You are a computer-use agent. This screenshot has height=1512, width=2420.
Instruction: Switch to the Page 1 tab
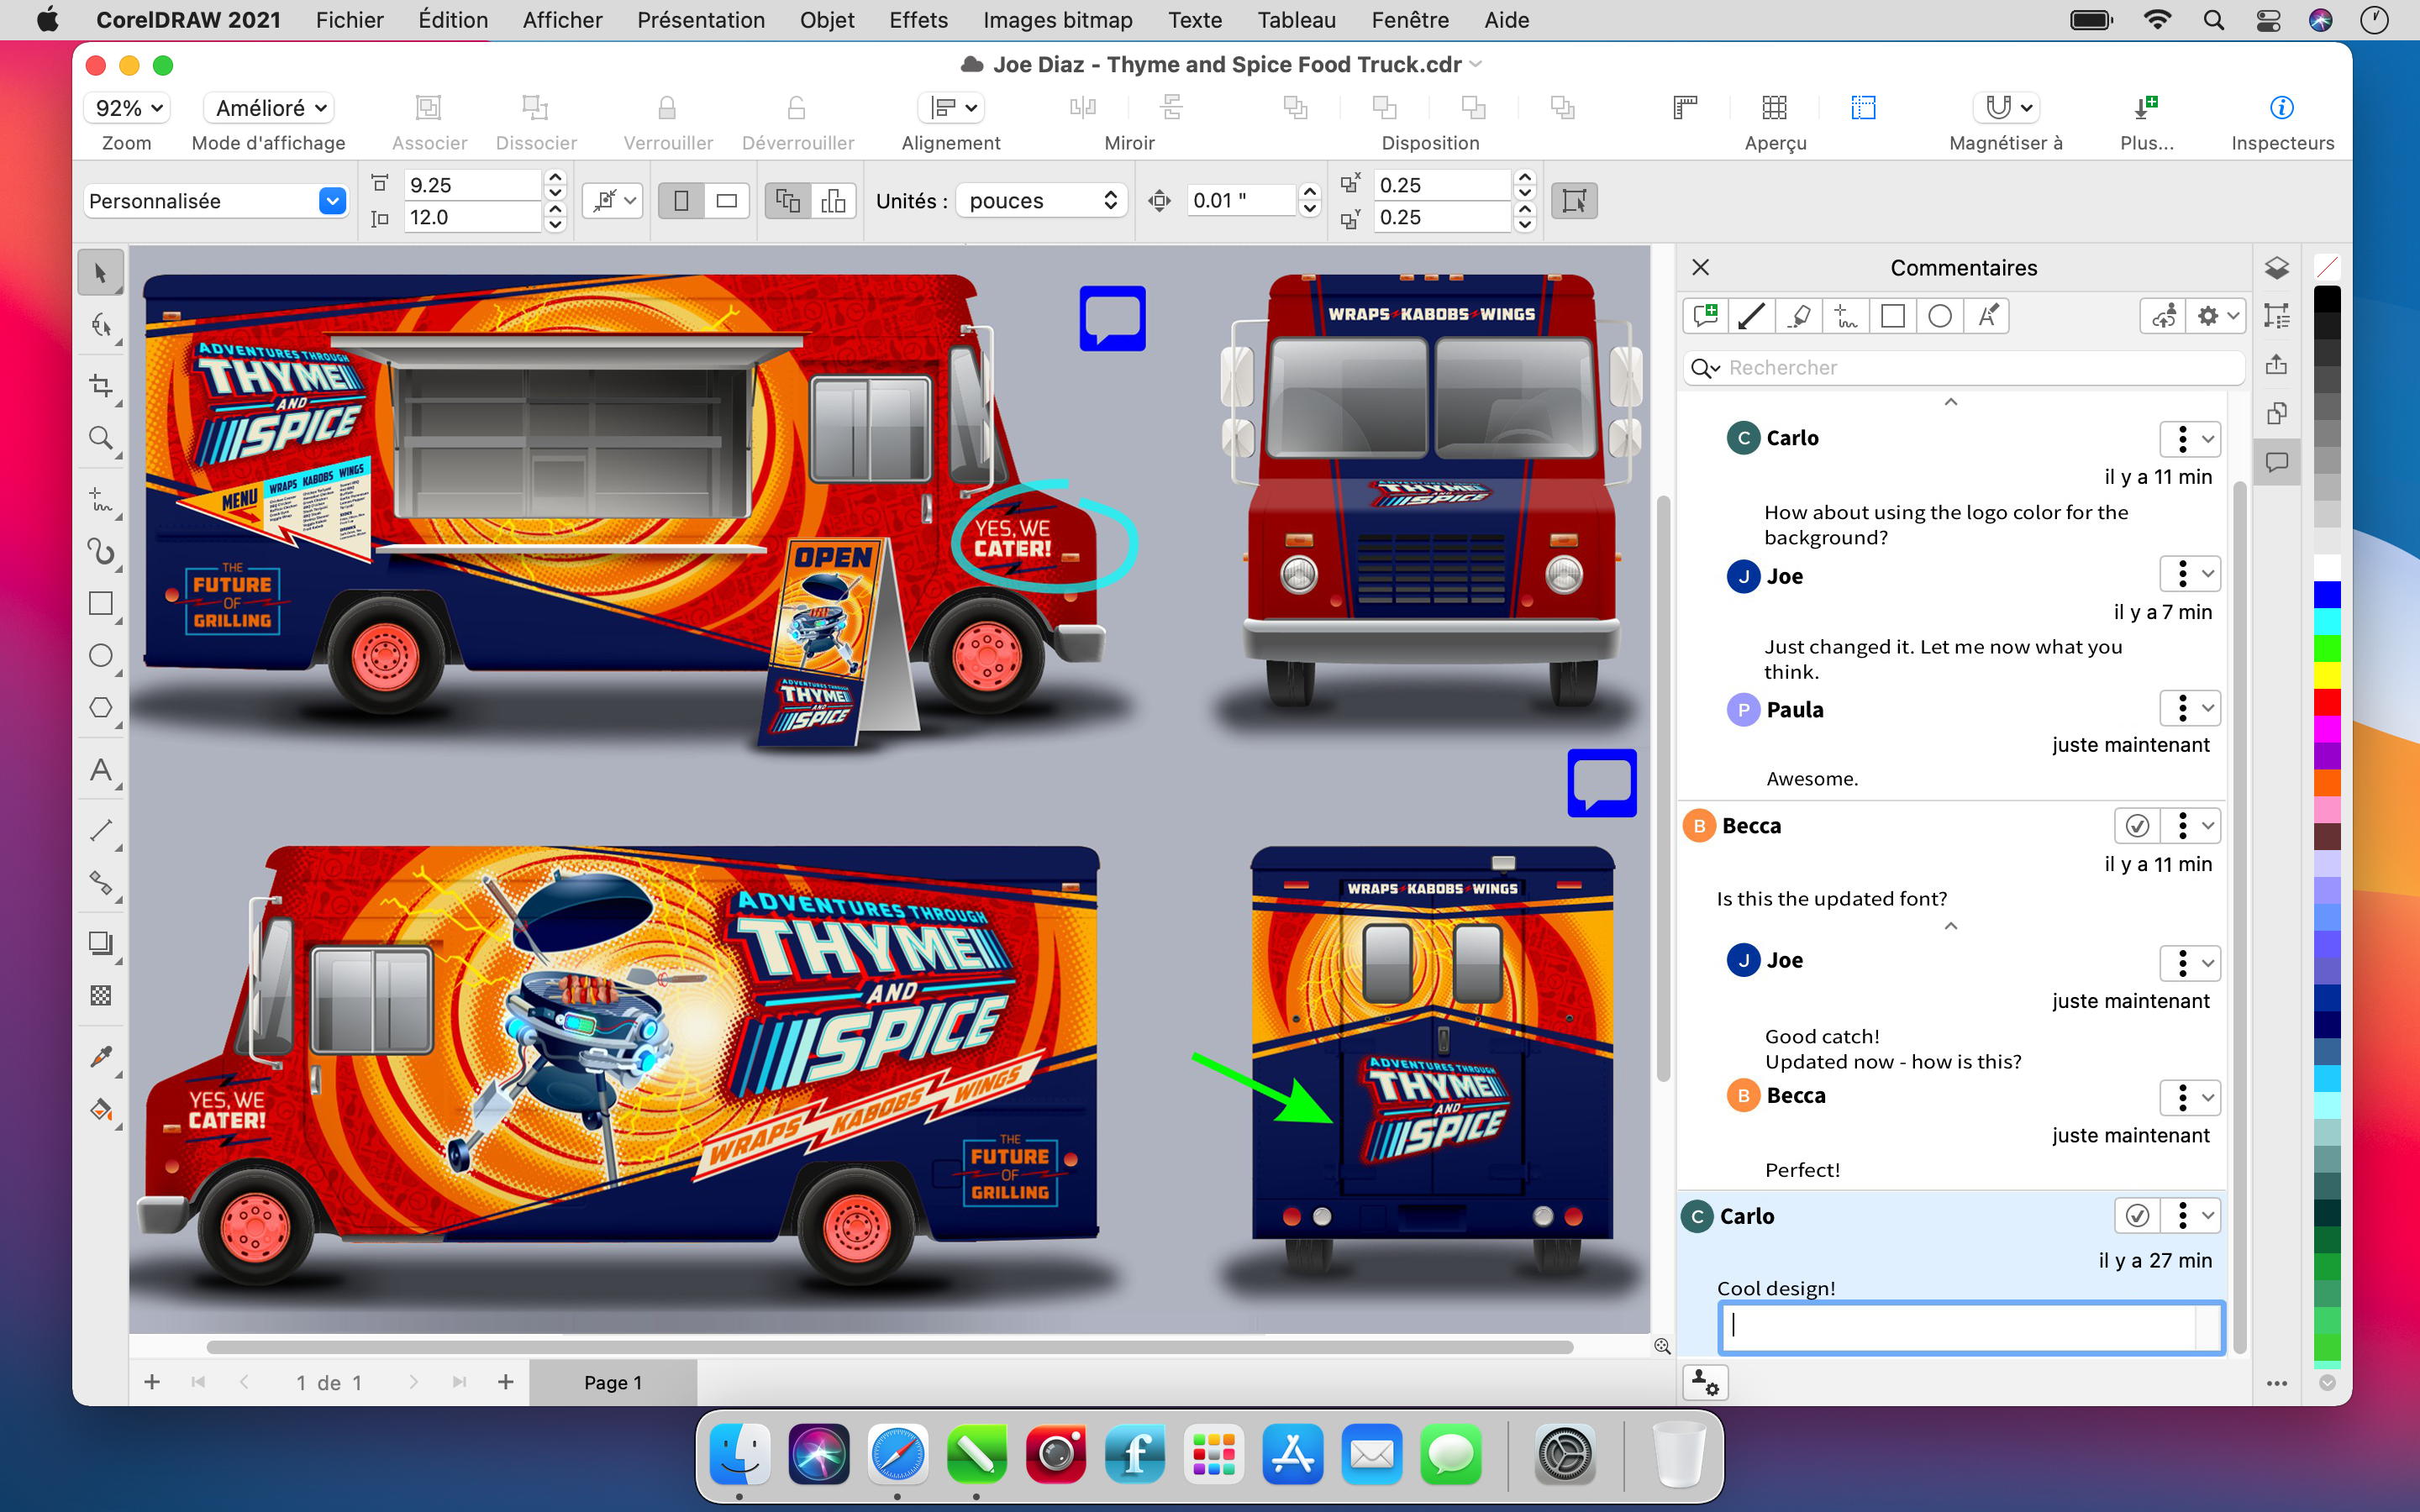tap(613, 1382)
